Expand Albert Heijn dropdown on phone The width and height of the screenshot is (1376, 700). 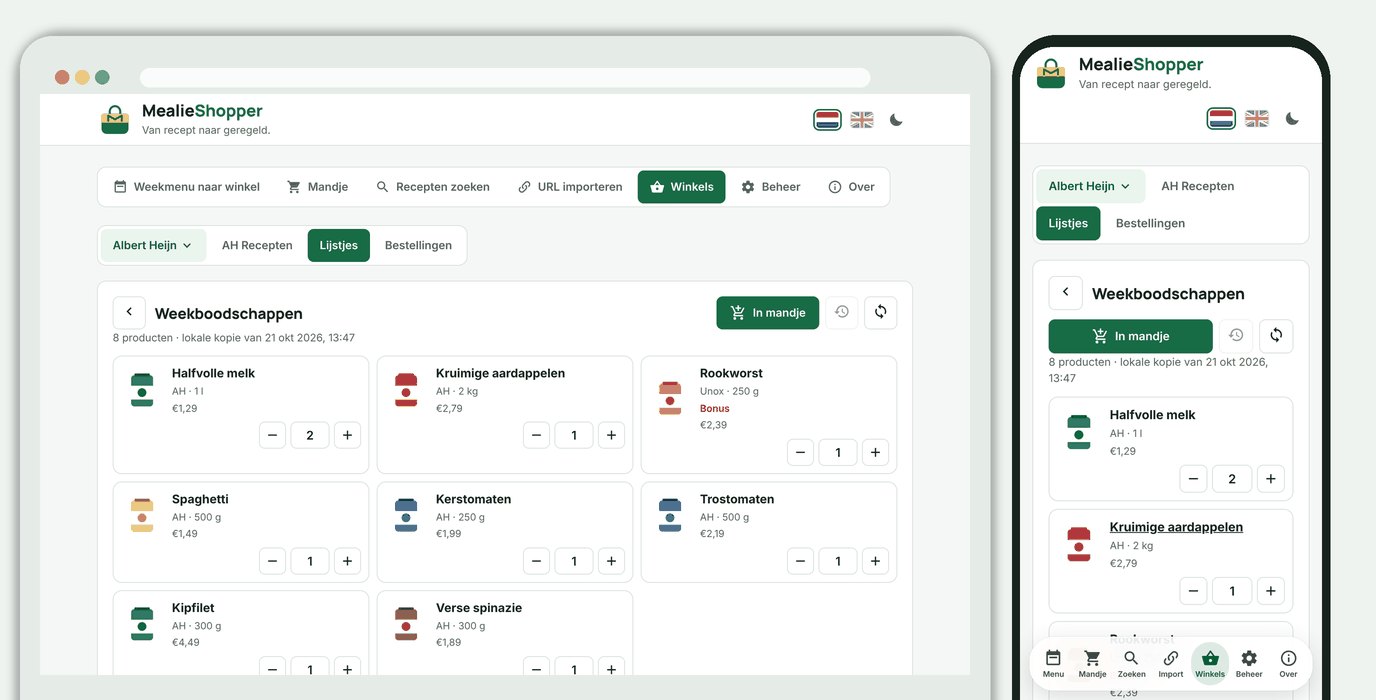[1089, 186]
